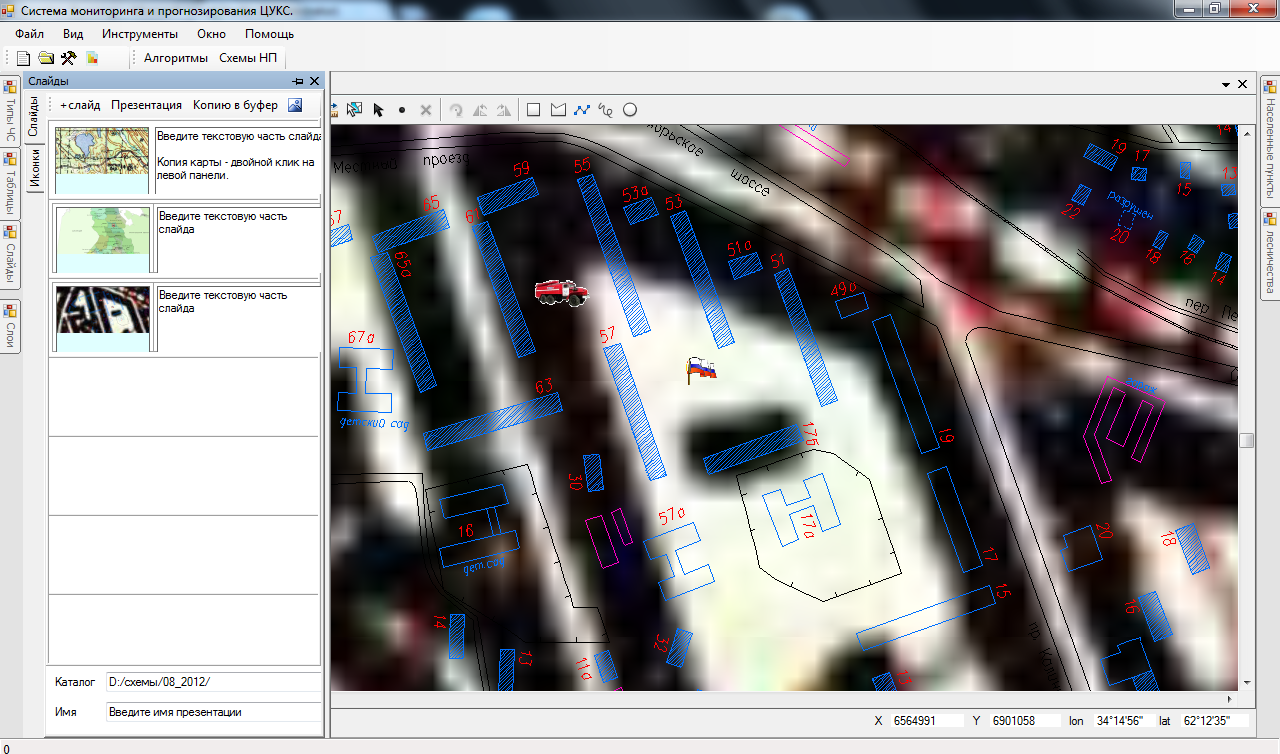Click the new document icon in main toolbar

(24, 58)
